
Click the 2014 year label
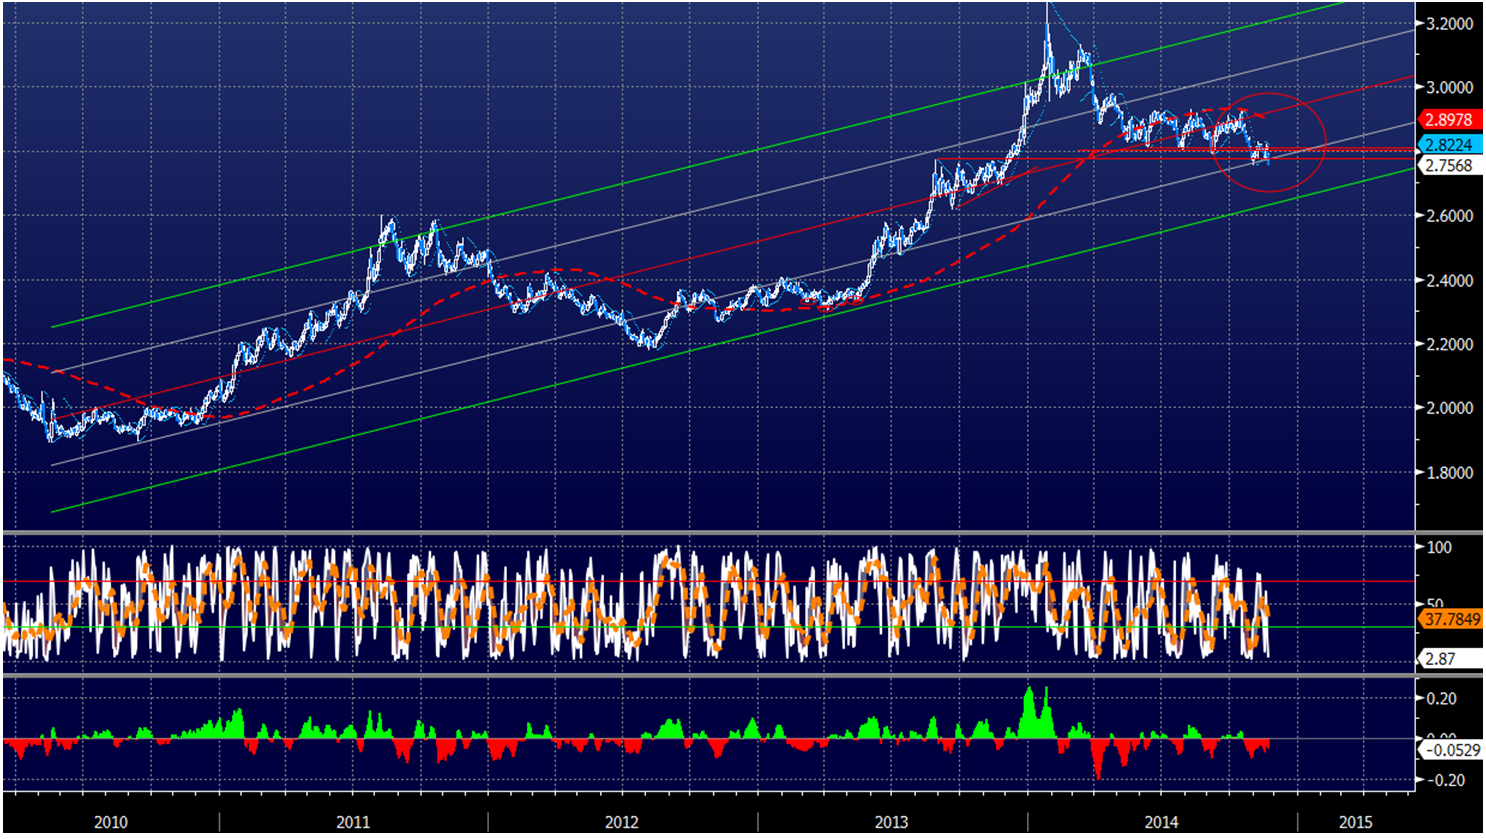1161,822
